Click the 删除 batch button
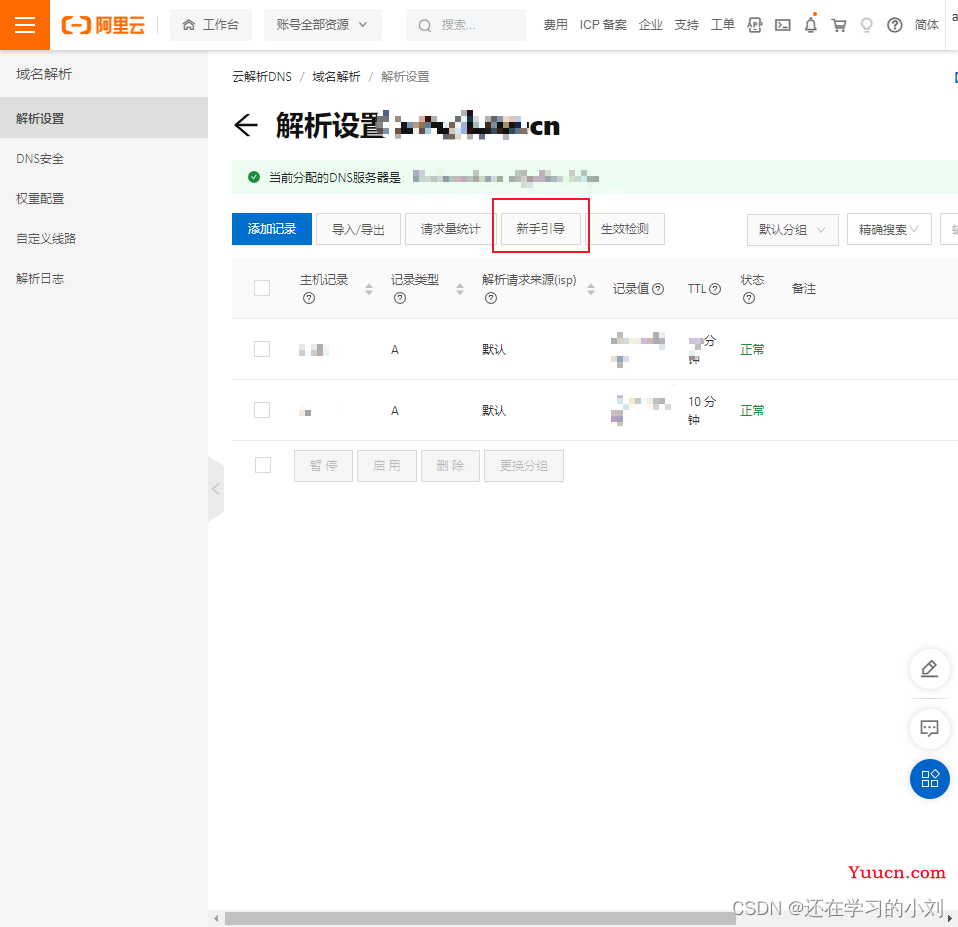This screenshot has width=958, height=927. [x=450, y=466]
